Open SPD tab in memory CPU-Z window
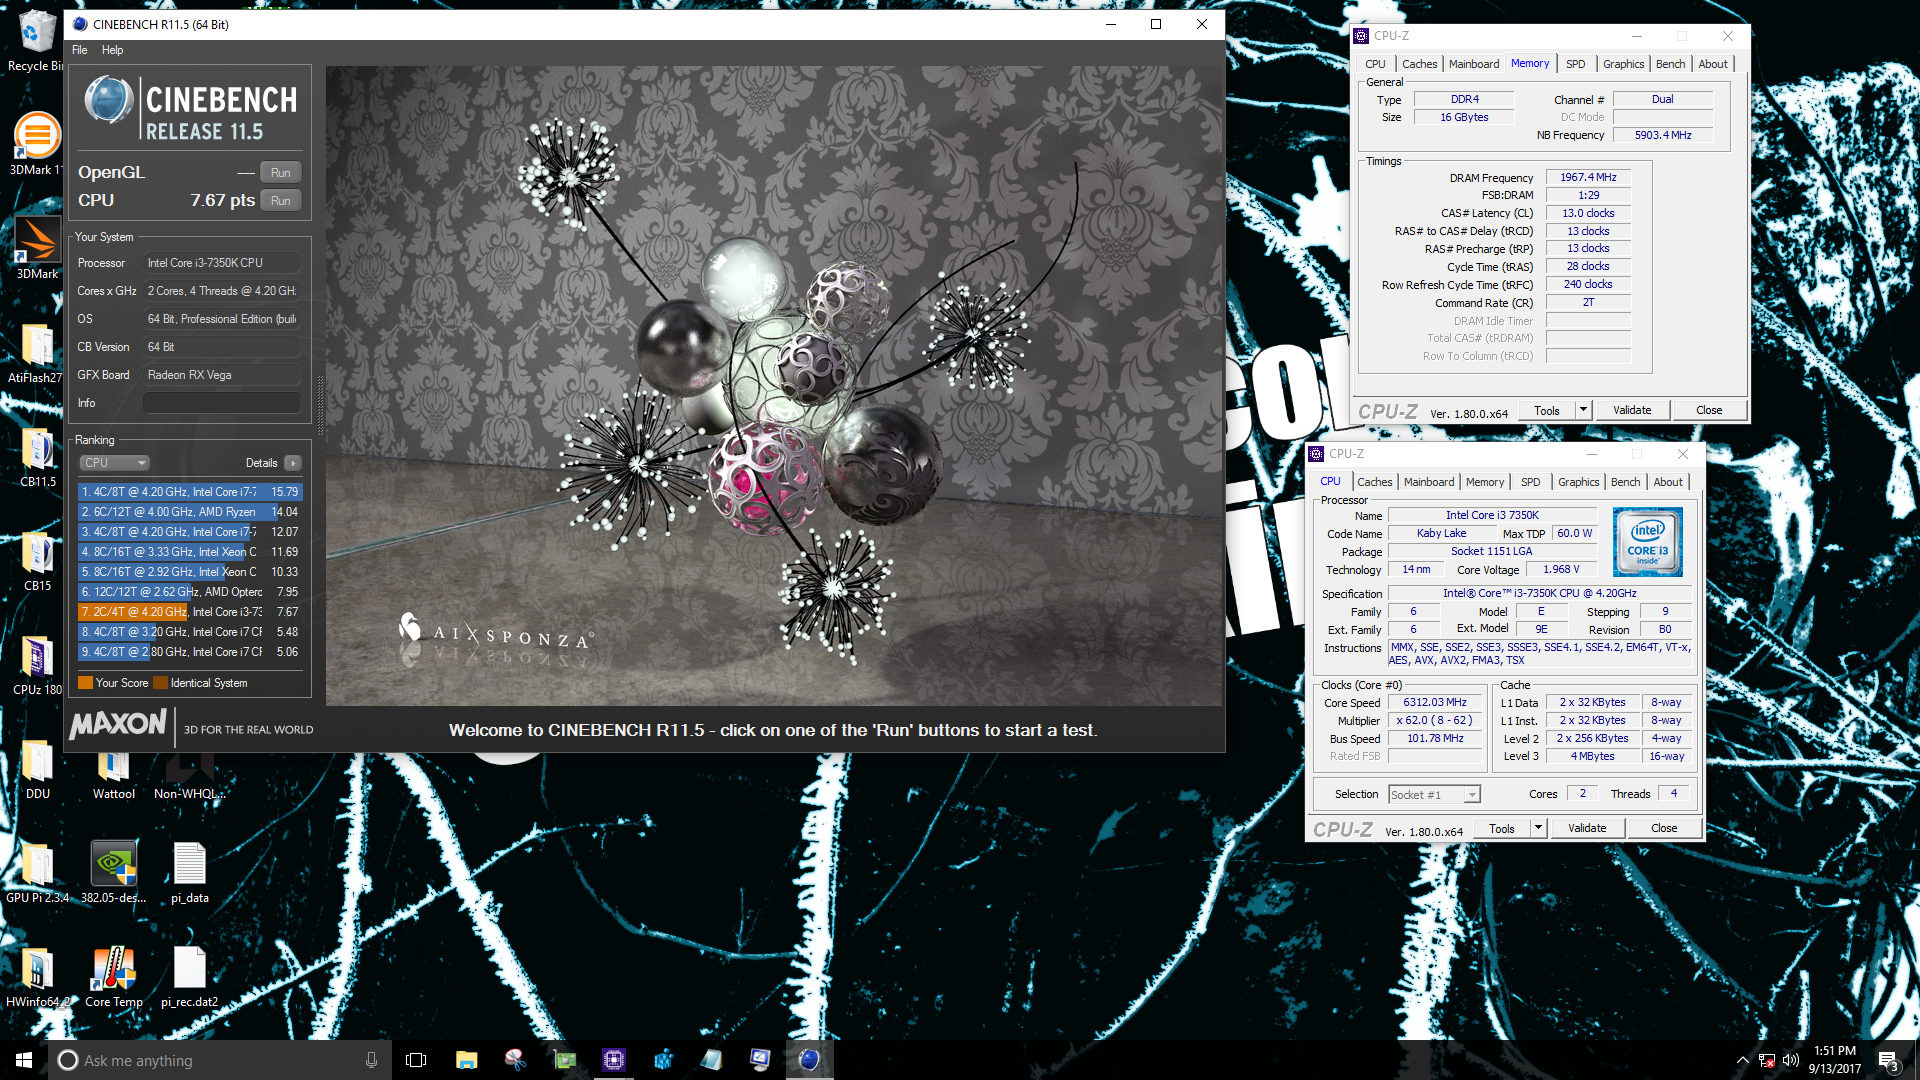1920x1080 pixels. [x=1575, y=64]
